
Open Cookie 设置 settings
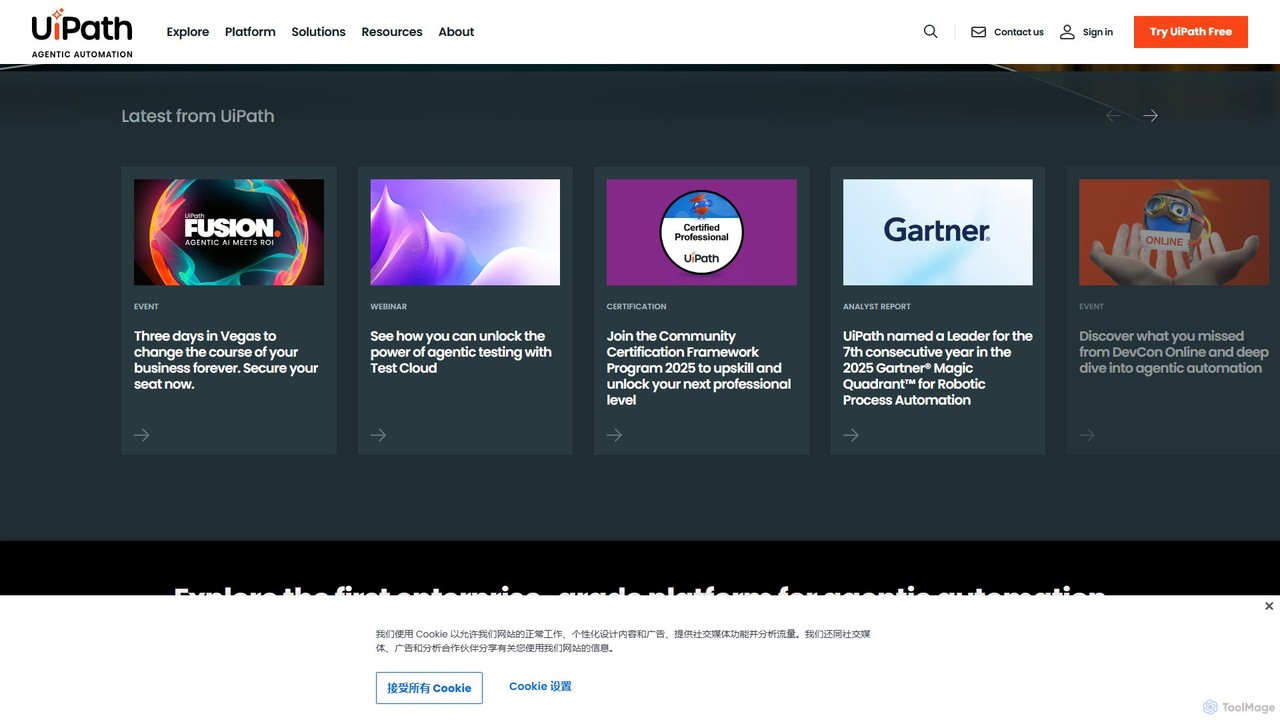point(540,687)
